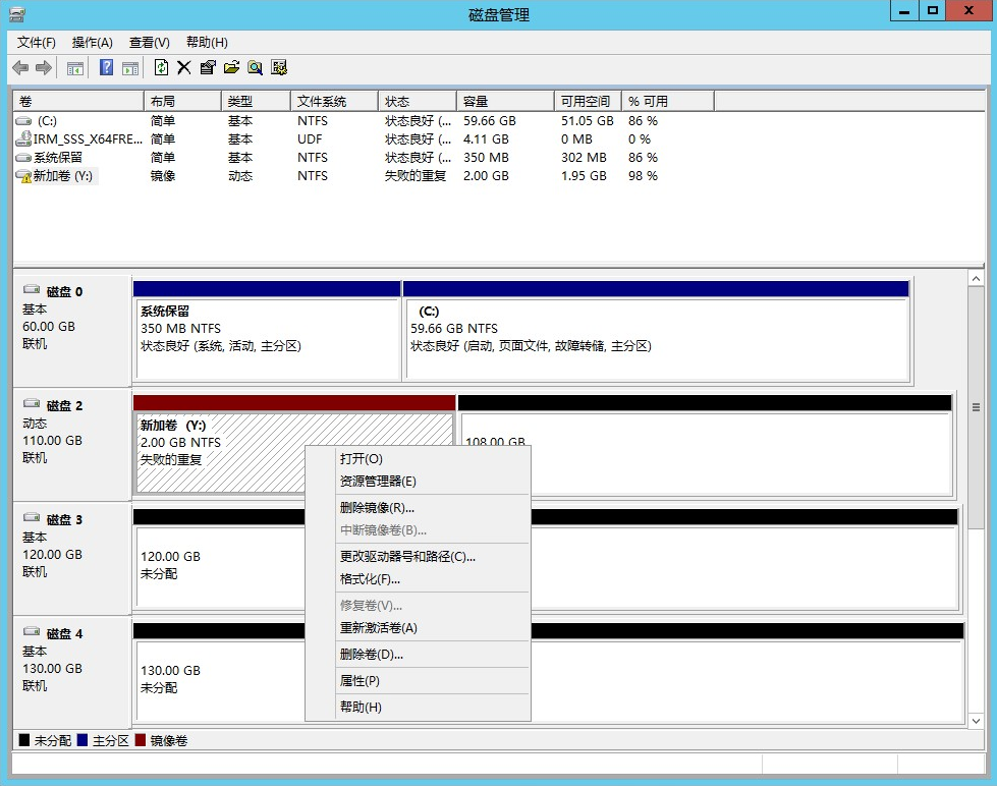The image size is (997, 786).
Task: Sort by the 布局 column header
Action: tap(183, 101)
